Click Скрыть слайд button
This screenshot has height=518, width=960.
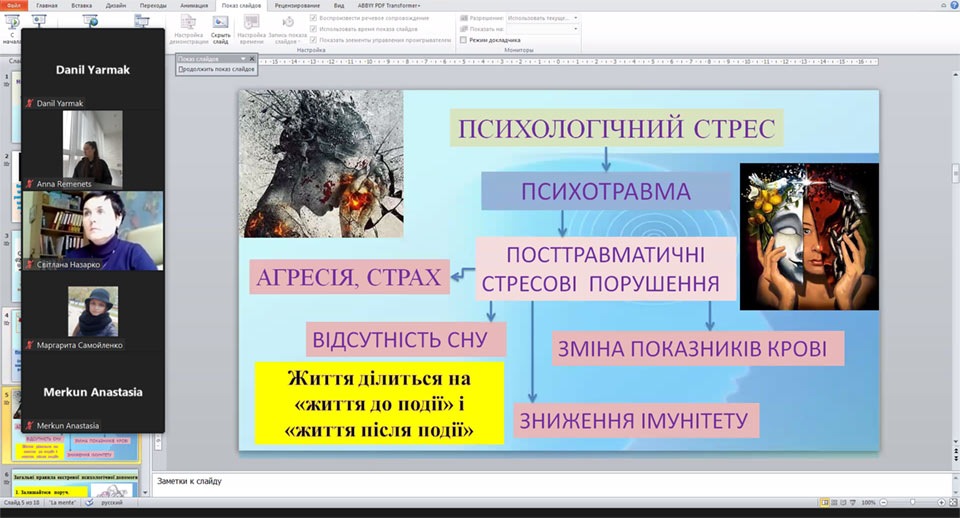(220, 29)
